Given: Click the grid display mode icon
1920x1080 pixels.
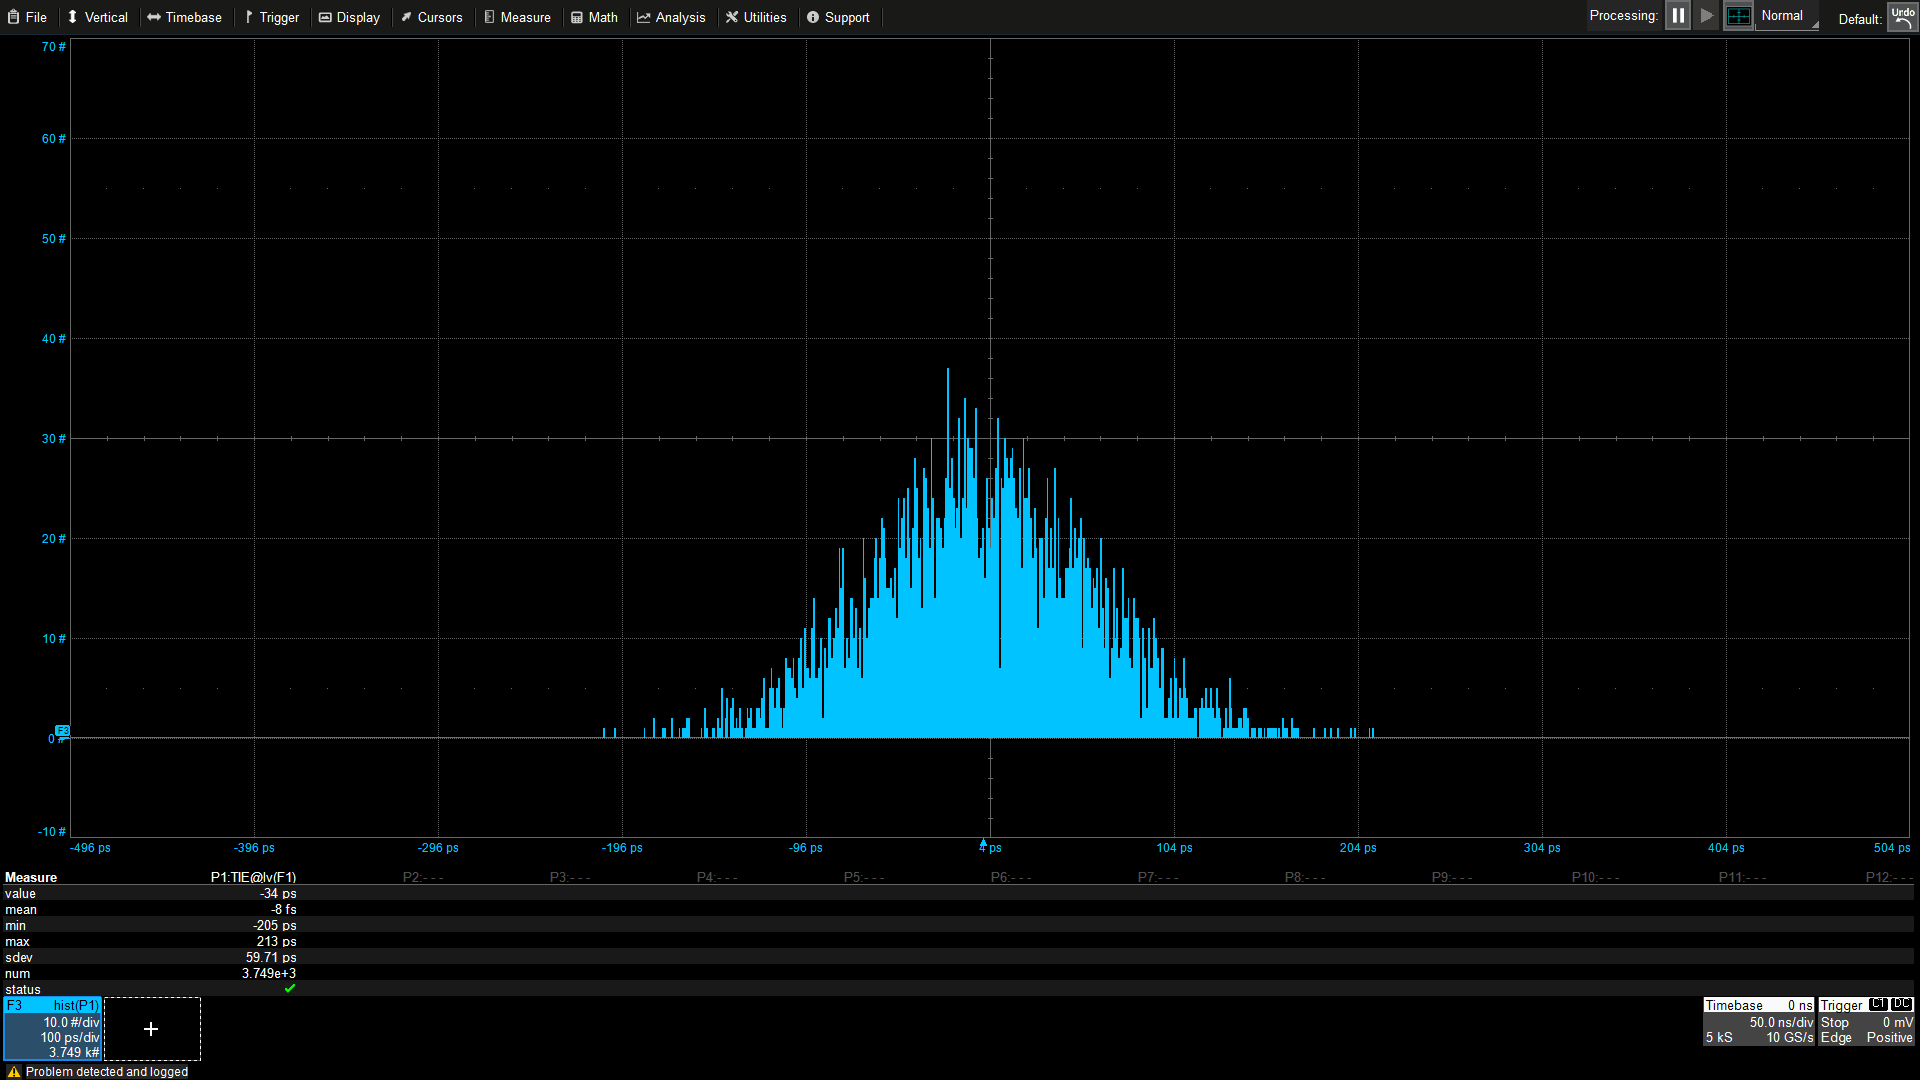Looking at the screenshot, I should [x=1738, y=16].
